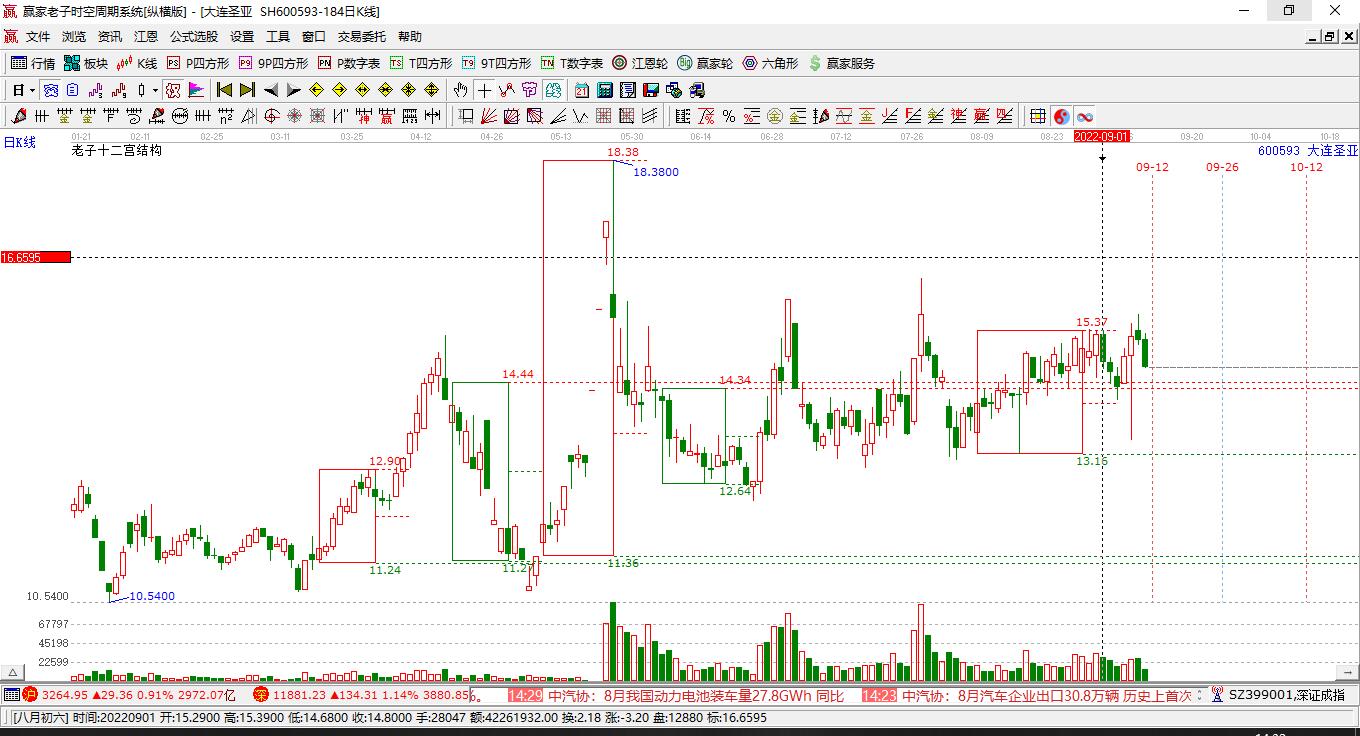The height and width of the screenshot is (736, 1360).
Task: Open the 14:29 中汽协 news headline
Action: (x=676, y=696)
